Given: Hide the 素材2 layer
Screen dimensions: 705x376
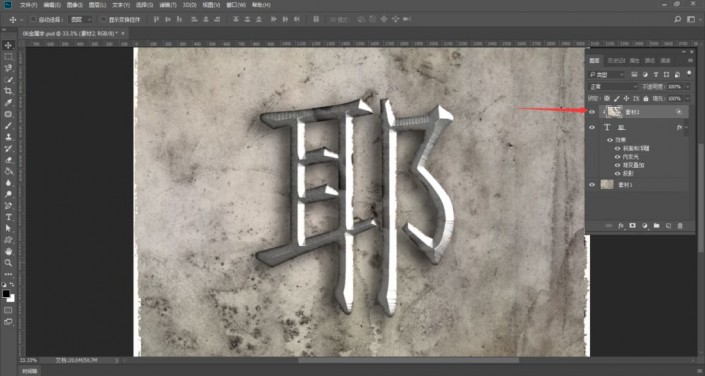Looking at the screenshot, I should point(592,112).
